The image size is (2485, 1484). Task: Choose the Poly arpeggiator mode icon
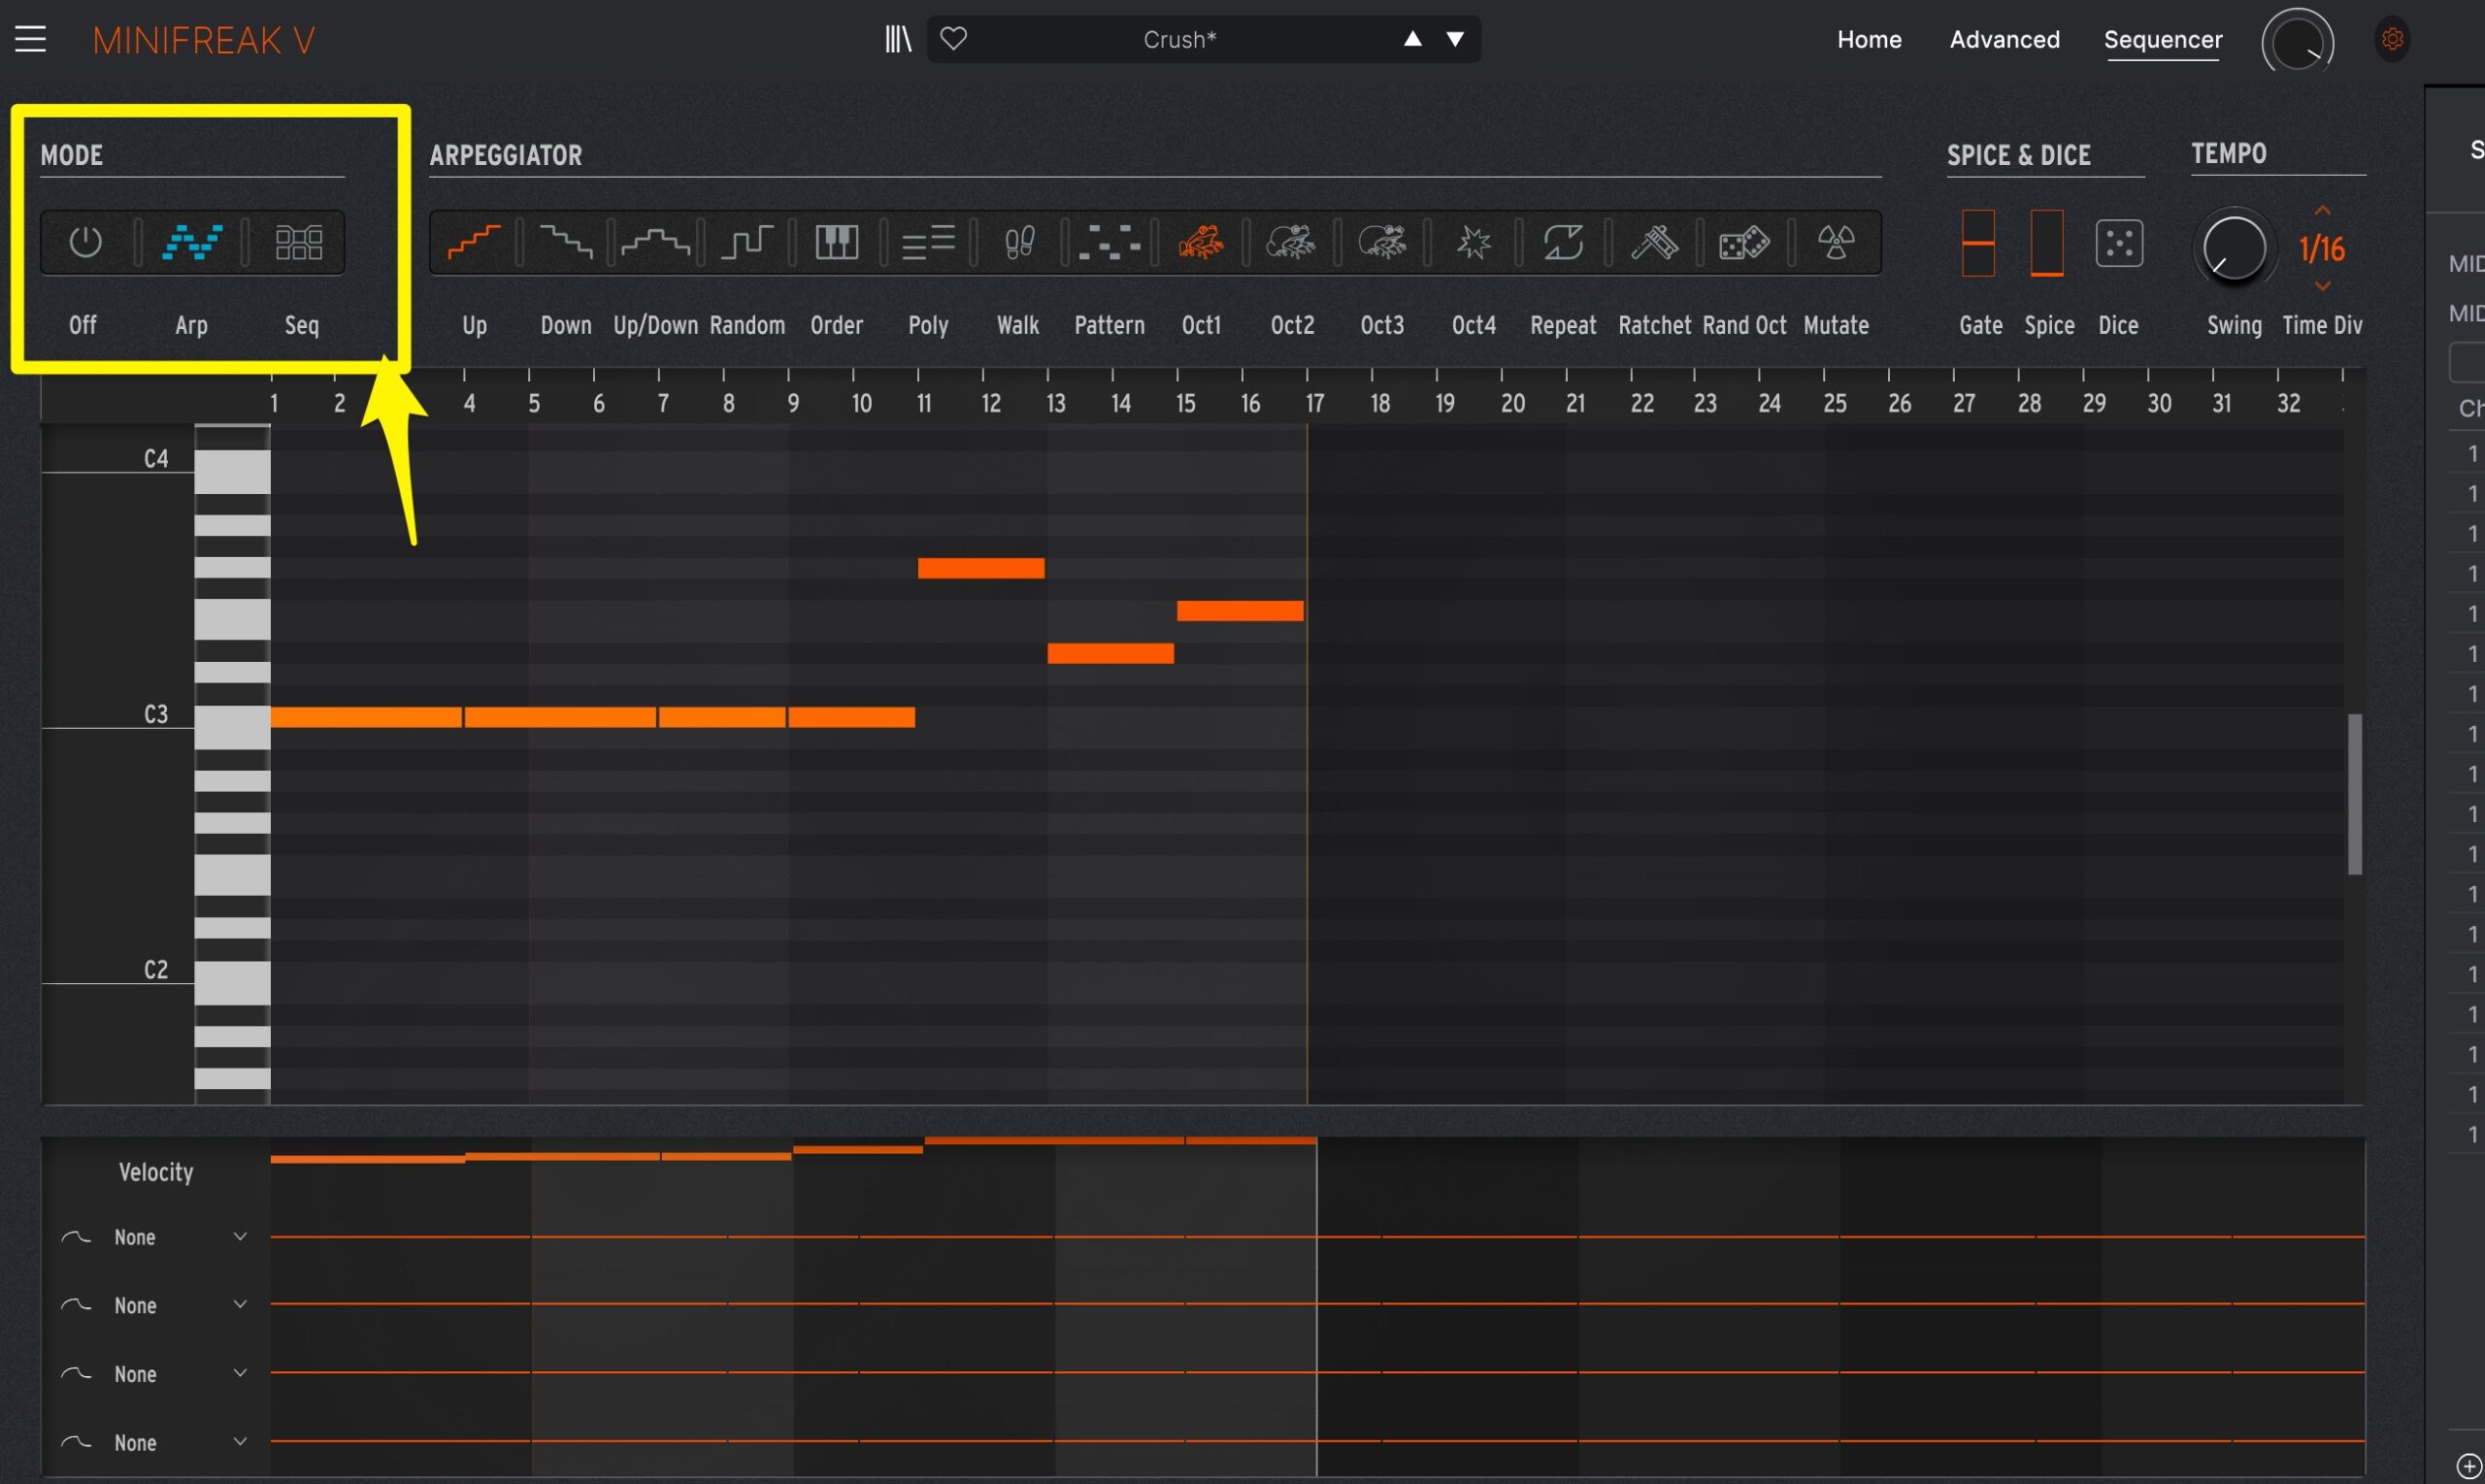928,242
